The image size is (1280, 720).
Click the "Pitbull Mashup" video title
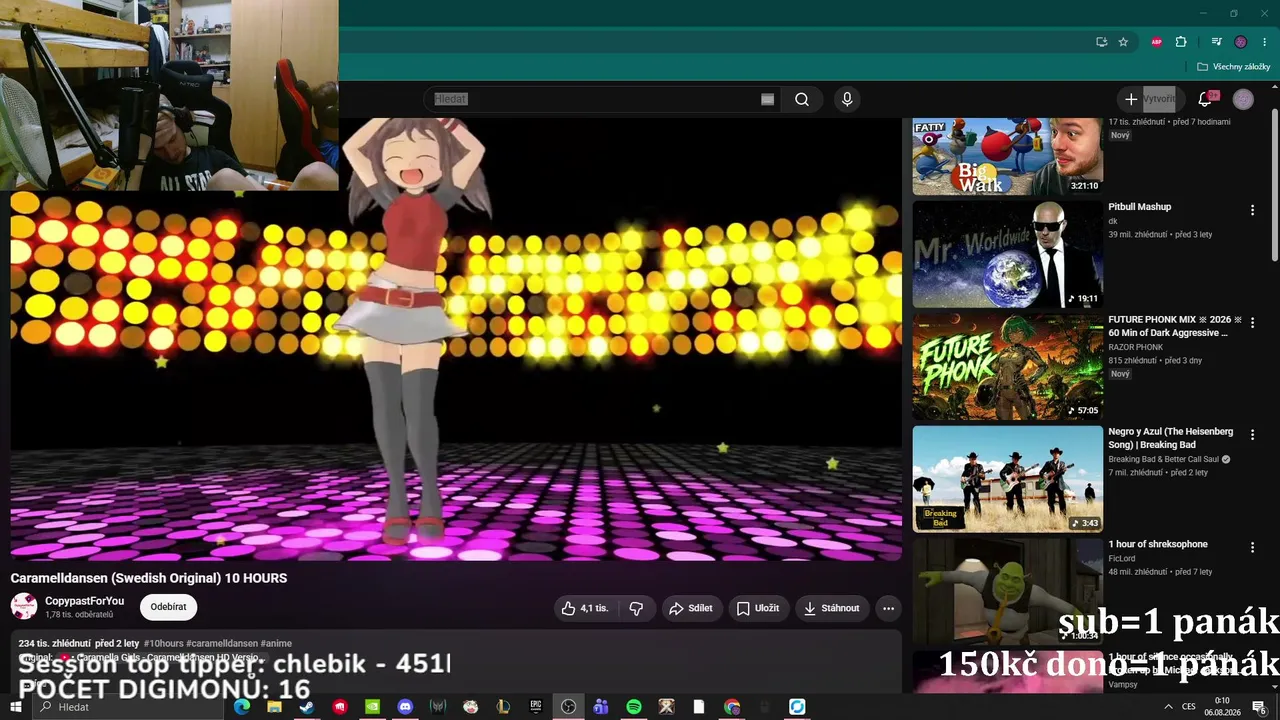(1139, 207)
